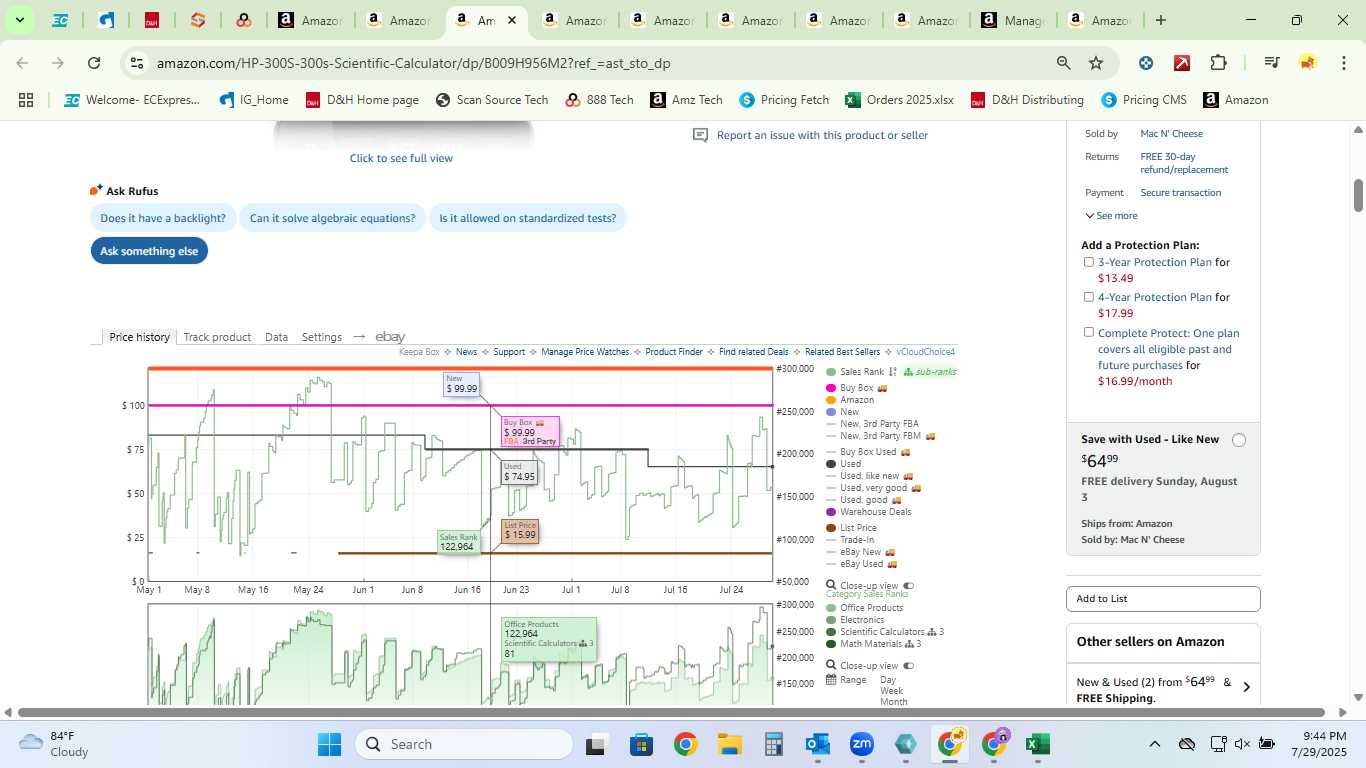Select the Week range option
The height and width of the screenshot is (768, 1366).
pyautogui.click(x=891, y=691)
